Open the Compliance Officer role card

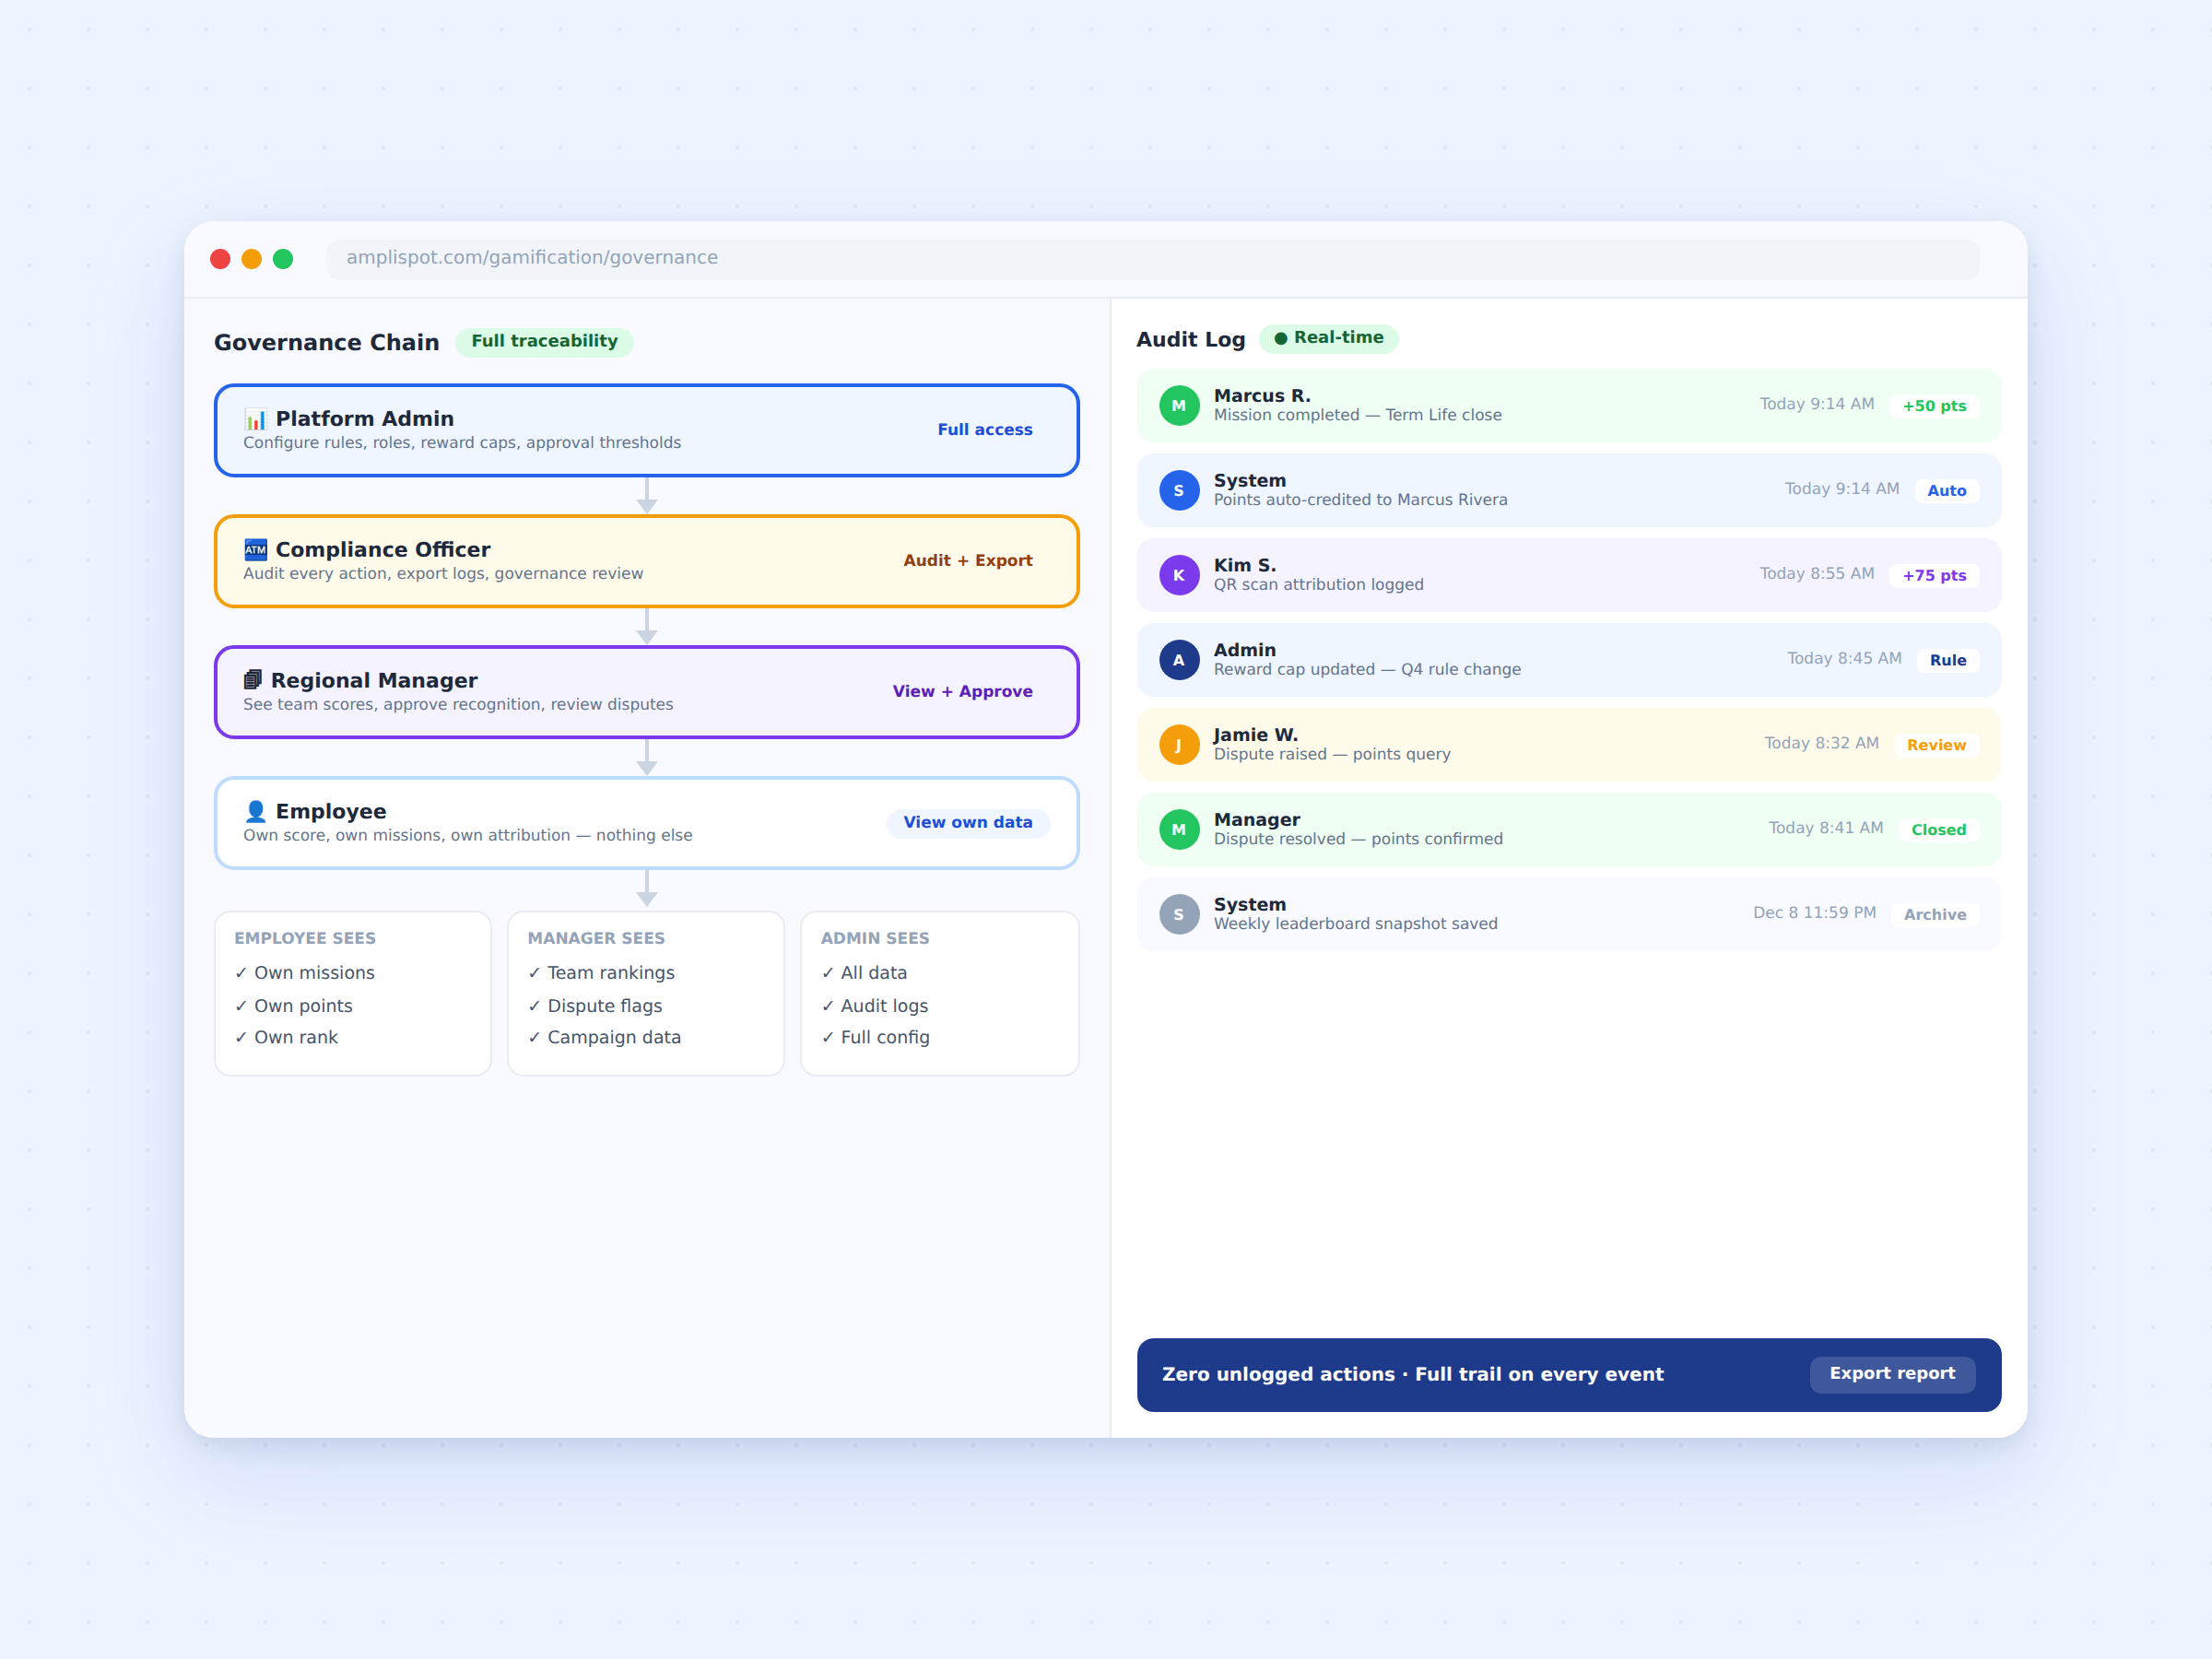647,562
